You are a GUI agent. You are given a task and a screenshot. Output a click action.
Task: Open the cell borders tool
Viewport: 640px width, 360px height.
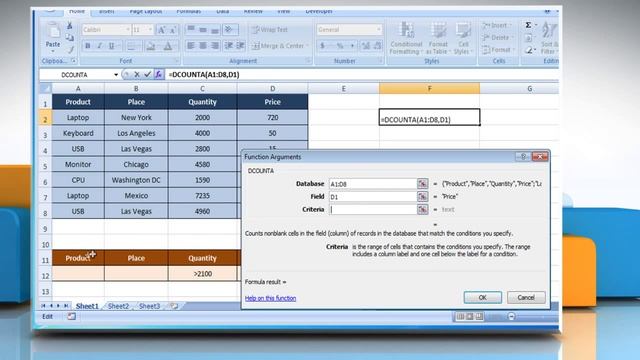click(x=131, y=46)
